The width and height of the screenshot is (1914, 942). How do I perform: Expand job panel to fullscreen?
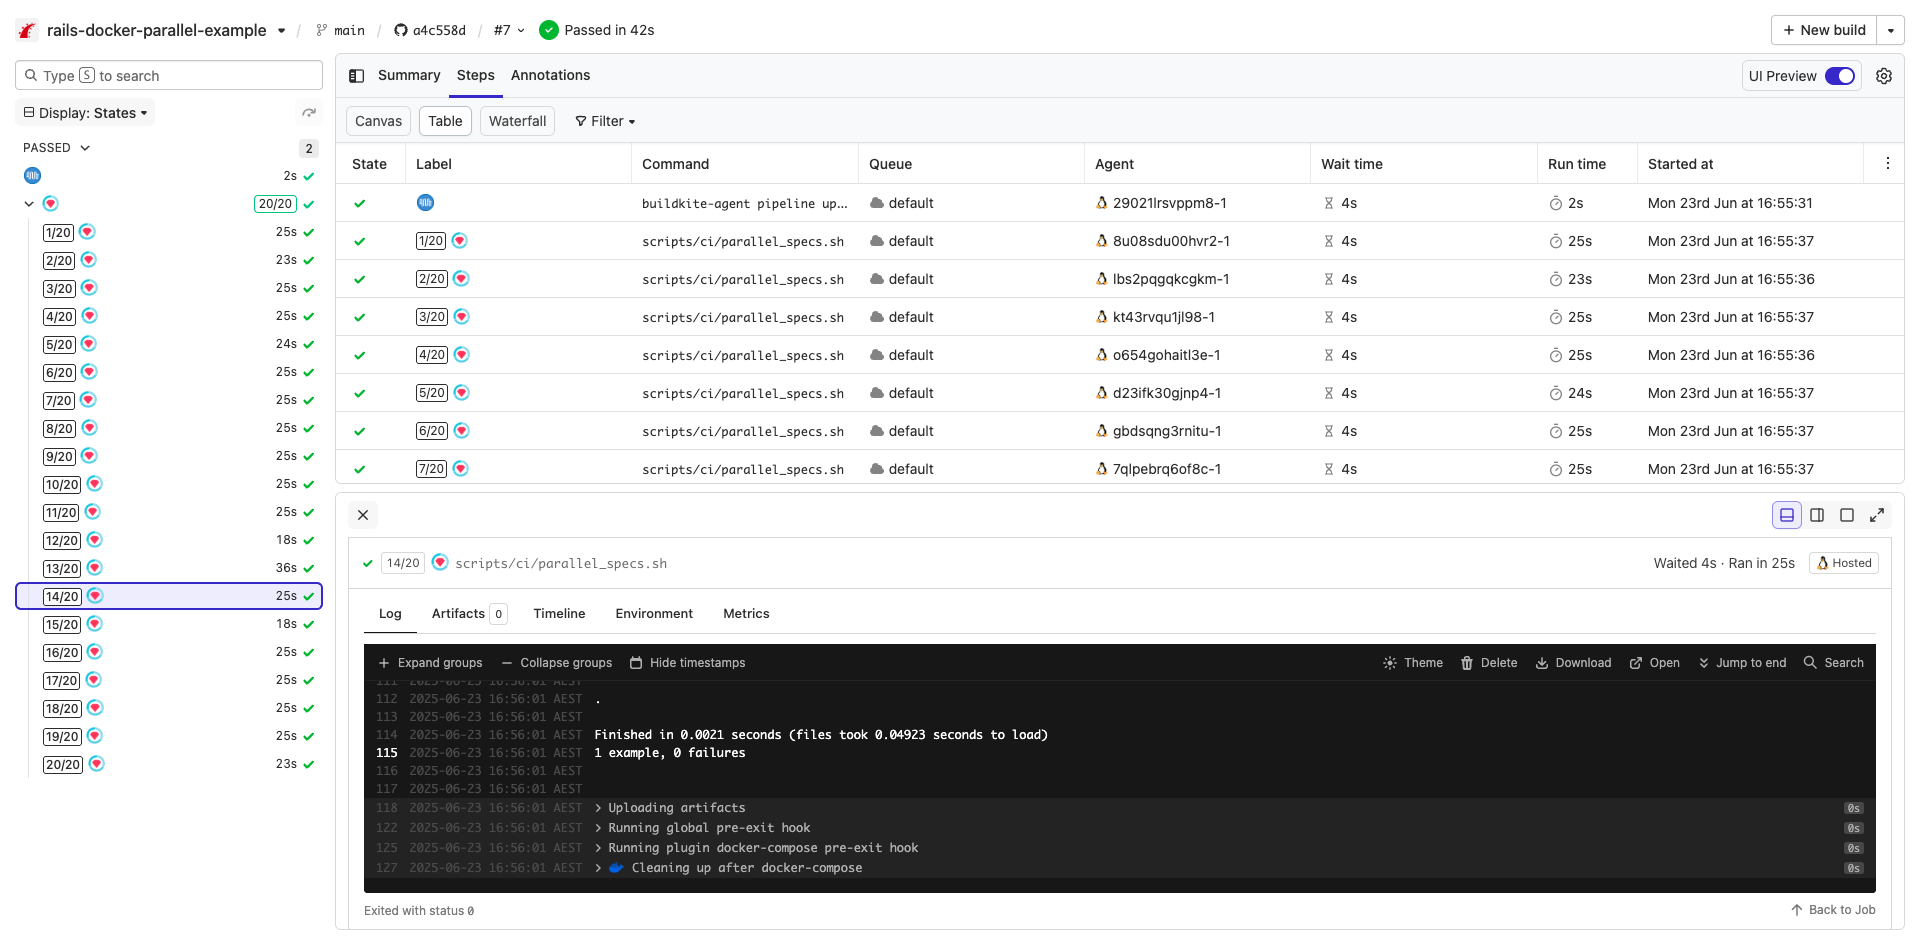point(1877,515)
